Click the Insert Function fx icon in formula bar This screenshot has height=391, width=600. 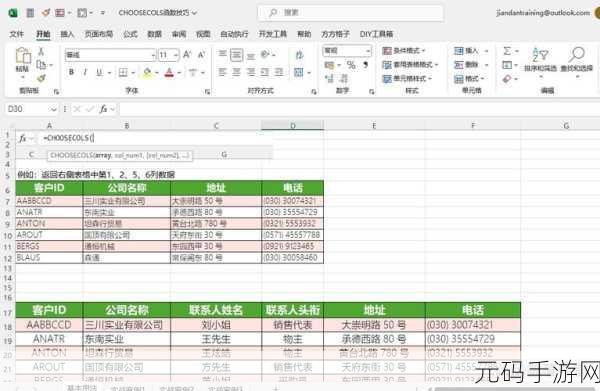pyautogui.click(x=103, y=109)
